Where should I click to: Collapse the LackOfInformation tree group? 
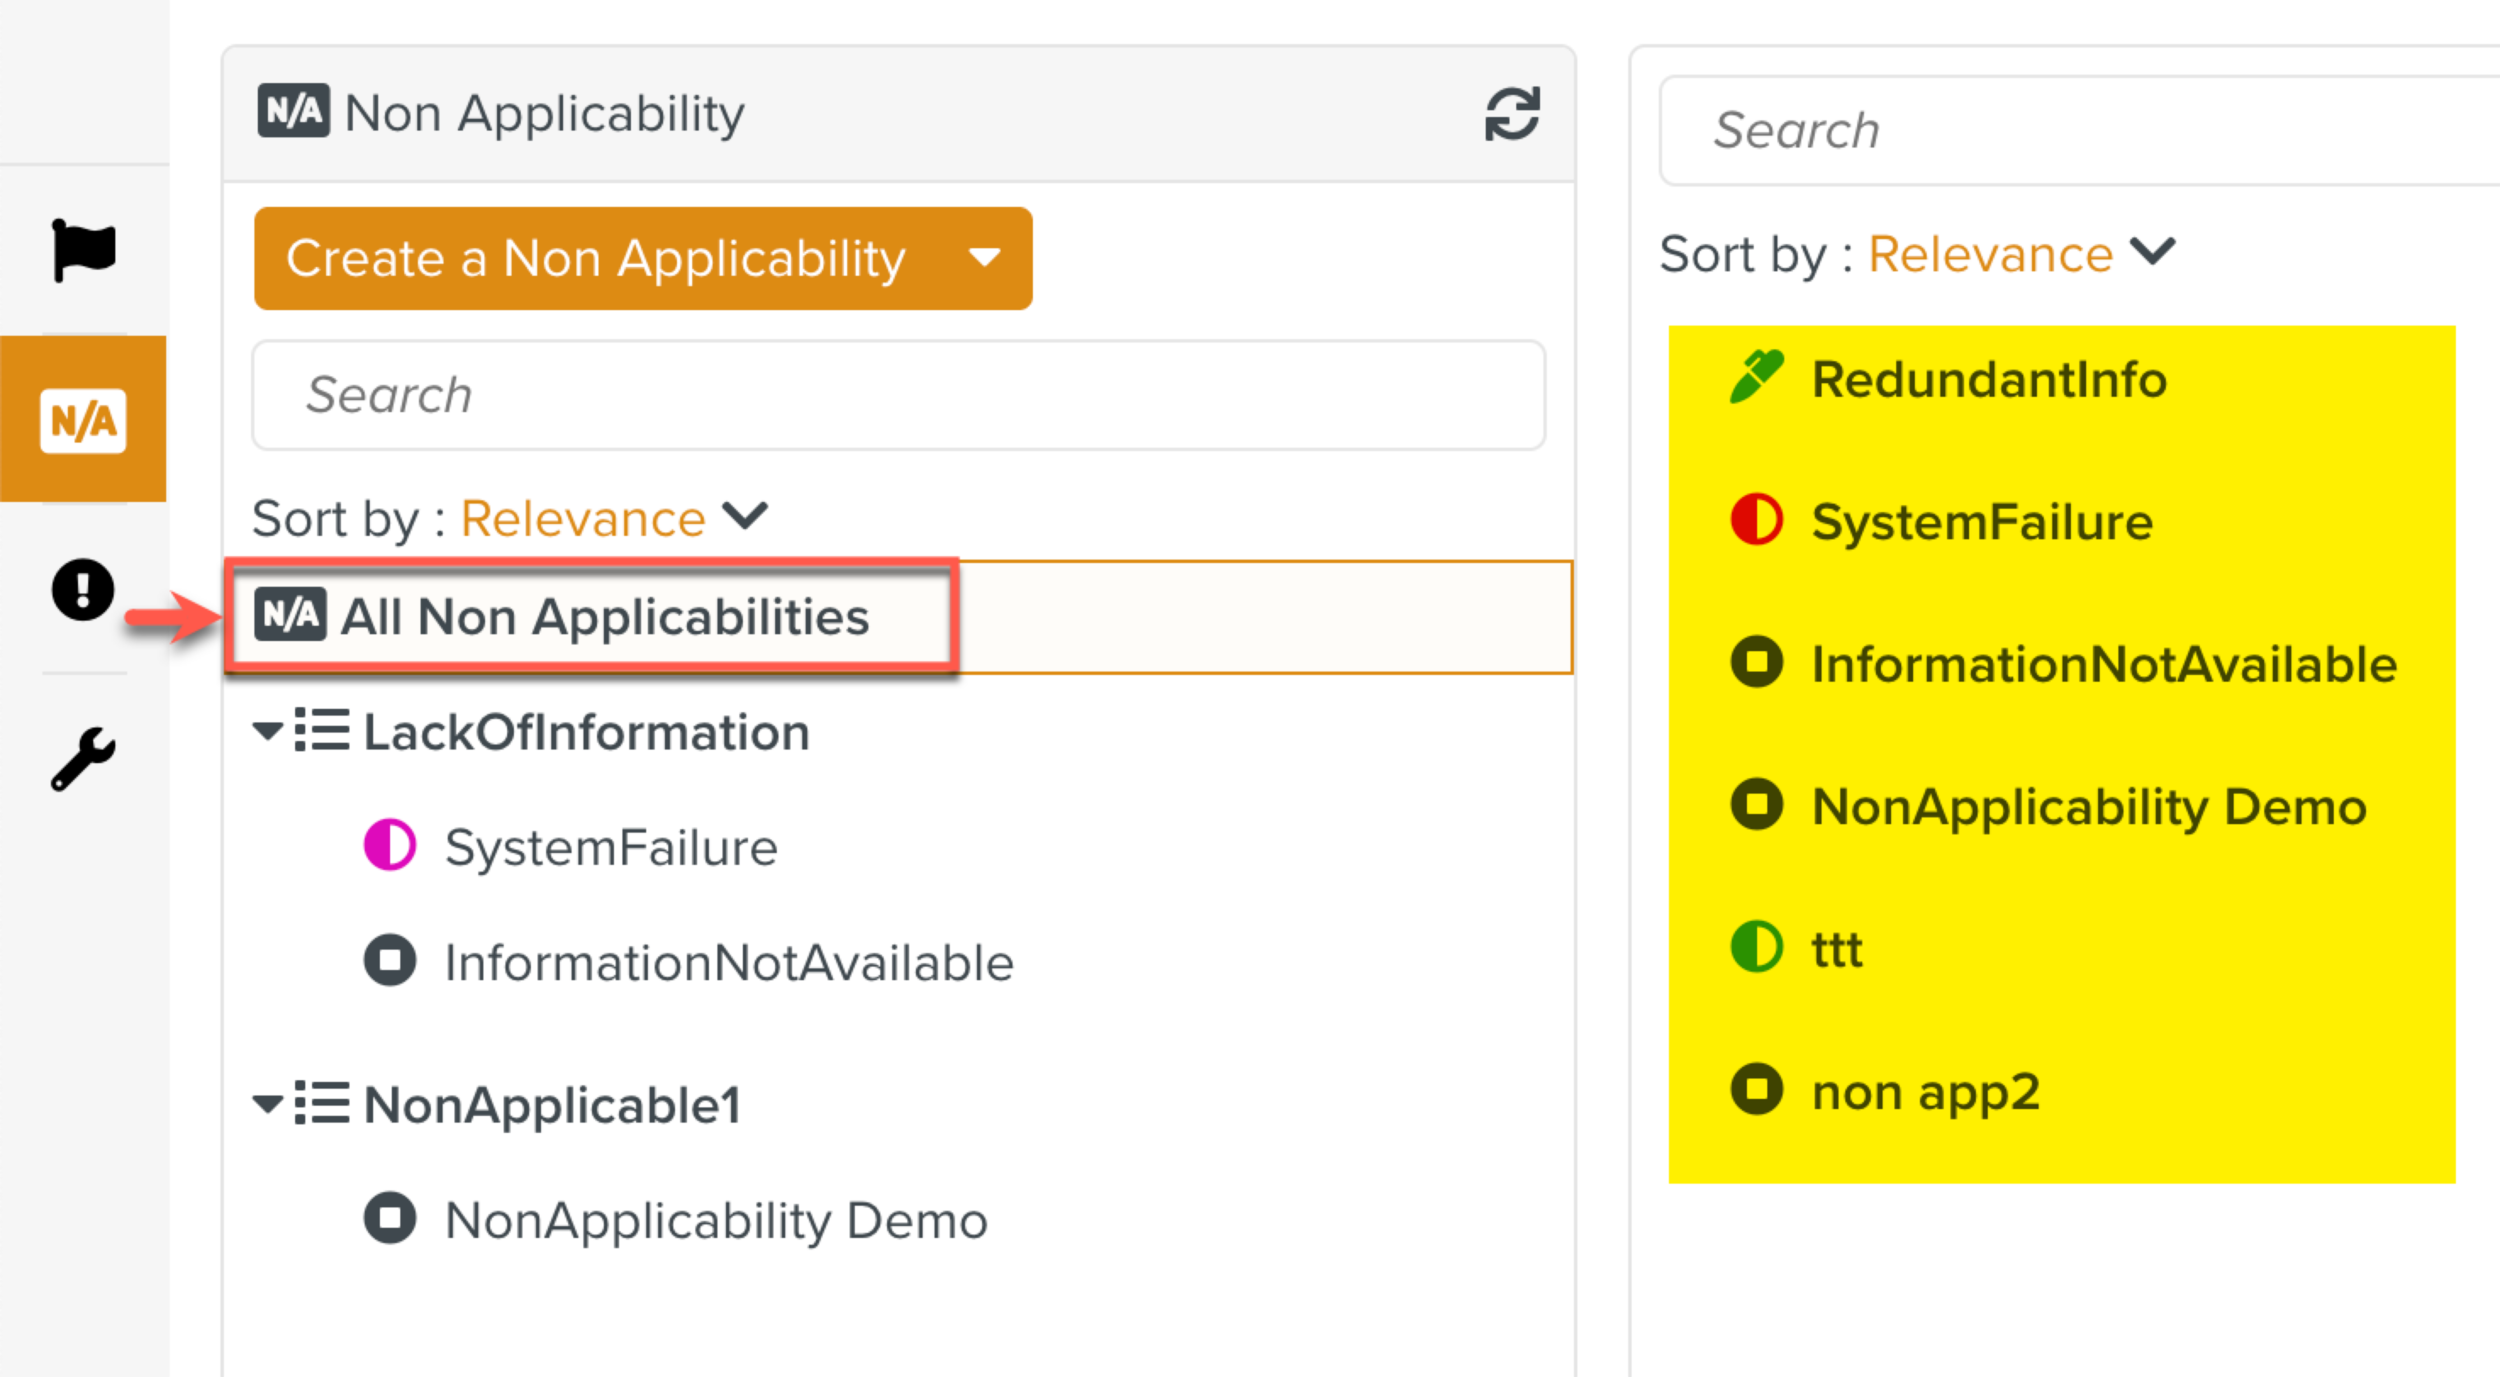click(267, 731)
